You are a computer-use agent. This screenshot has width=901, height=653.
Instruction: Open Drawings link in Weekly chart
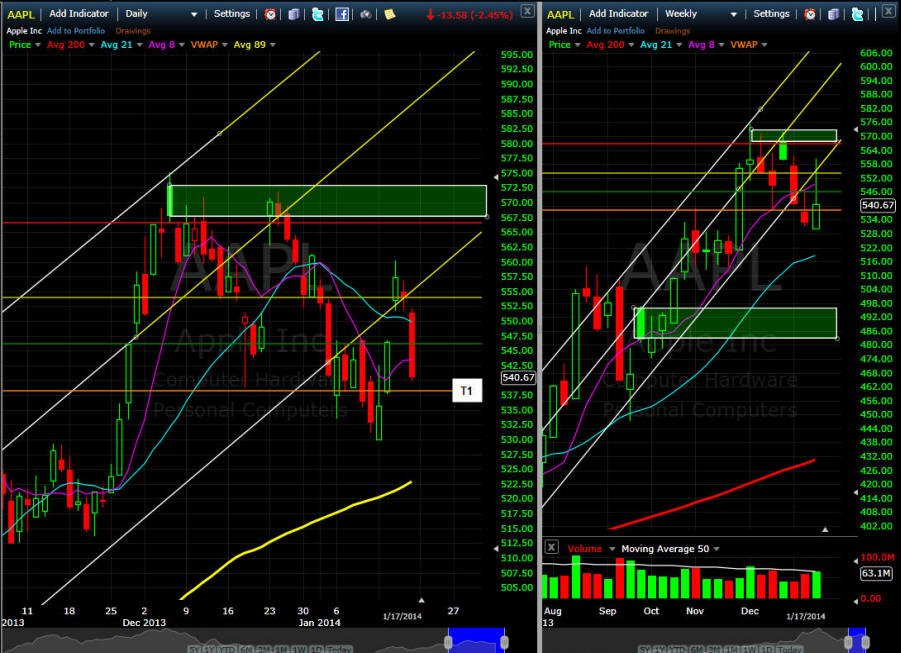tap(672, 31)
